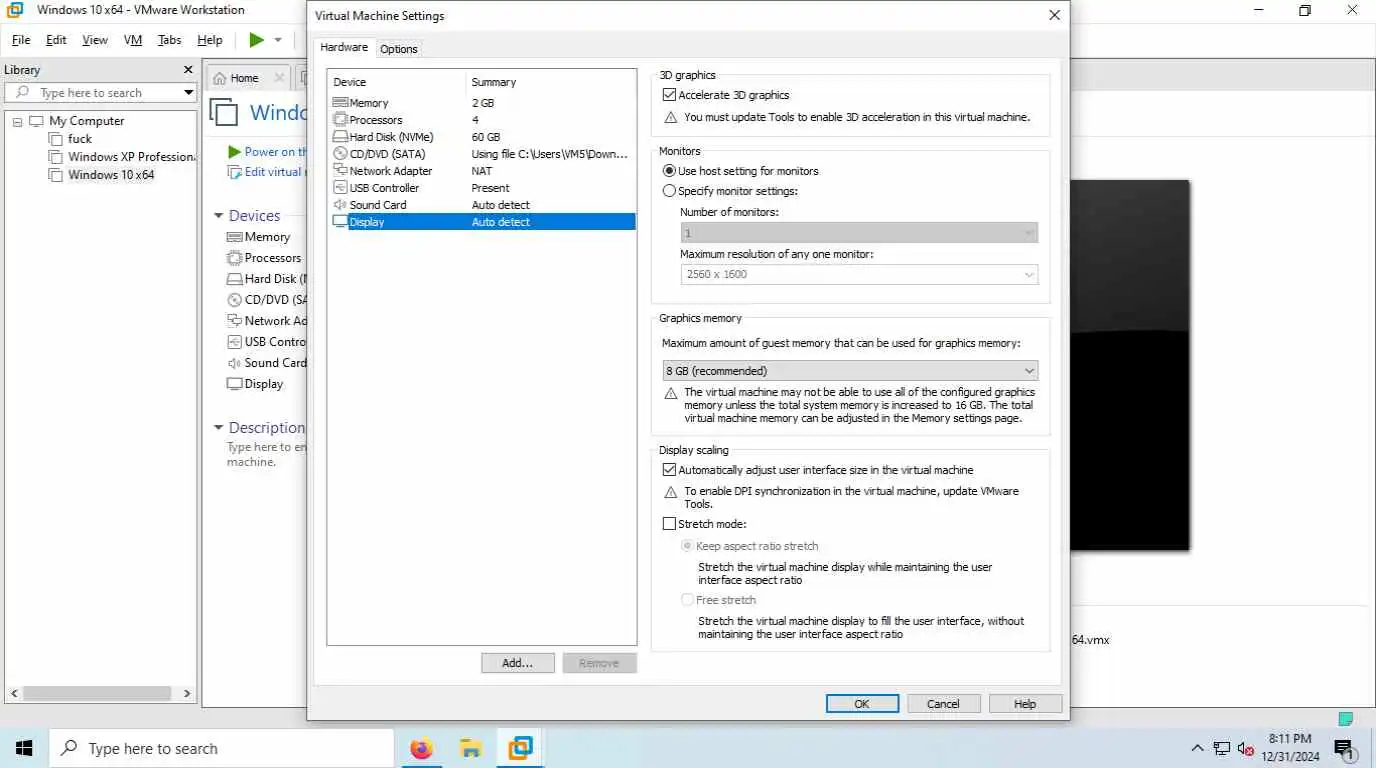Click the Remove button
The width and height of the screenshot is (1376, 768).
[x=599, y=663]
